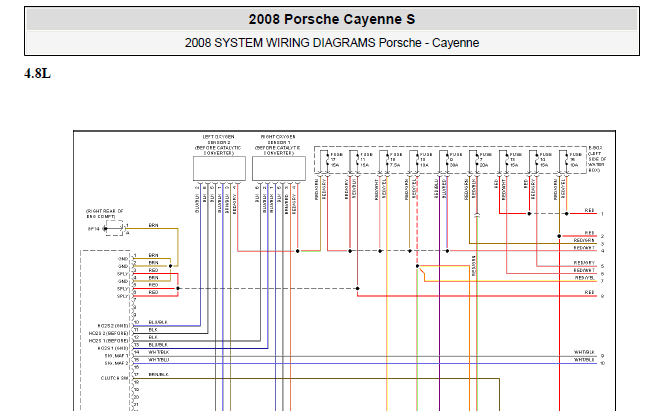Click the BRN label on the SP14 wire
This screenshot has width=667, height=411.
154,225
